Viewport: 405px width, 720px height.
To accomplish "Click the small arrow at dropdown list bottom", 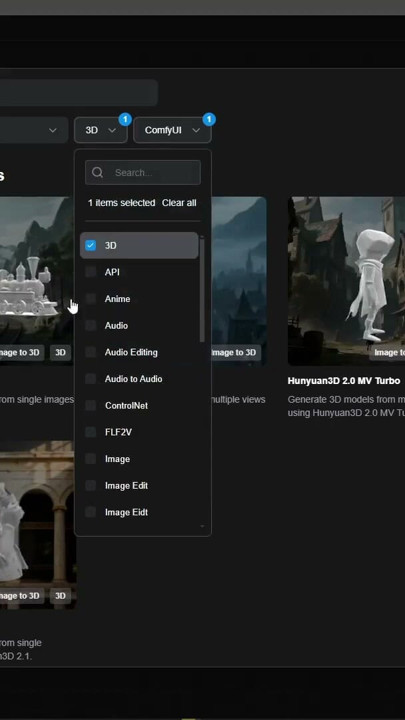I will click(202, 527).
